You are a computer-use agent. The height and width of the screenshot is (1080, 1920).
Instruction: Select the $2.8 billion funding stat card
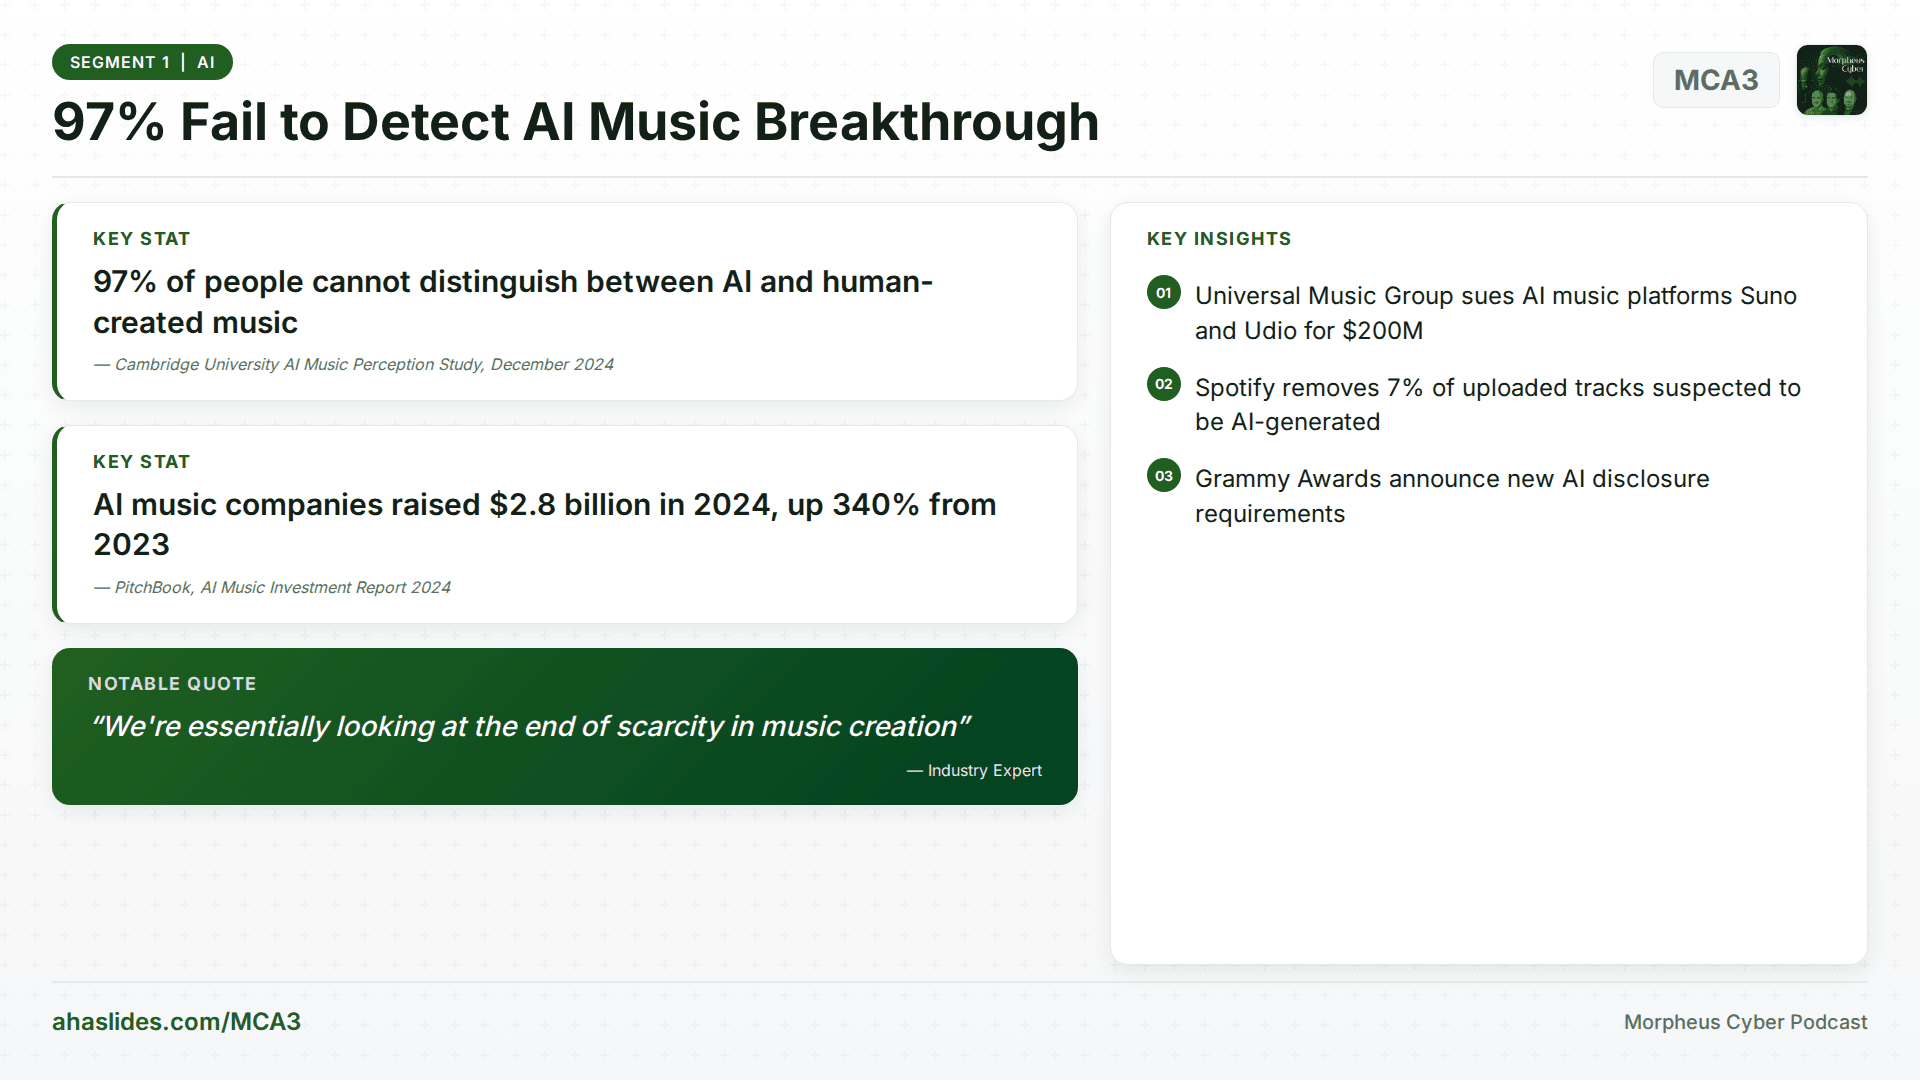[x=565, y=524]
